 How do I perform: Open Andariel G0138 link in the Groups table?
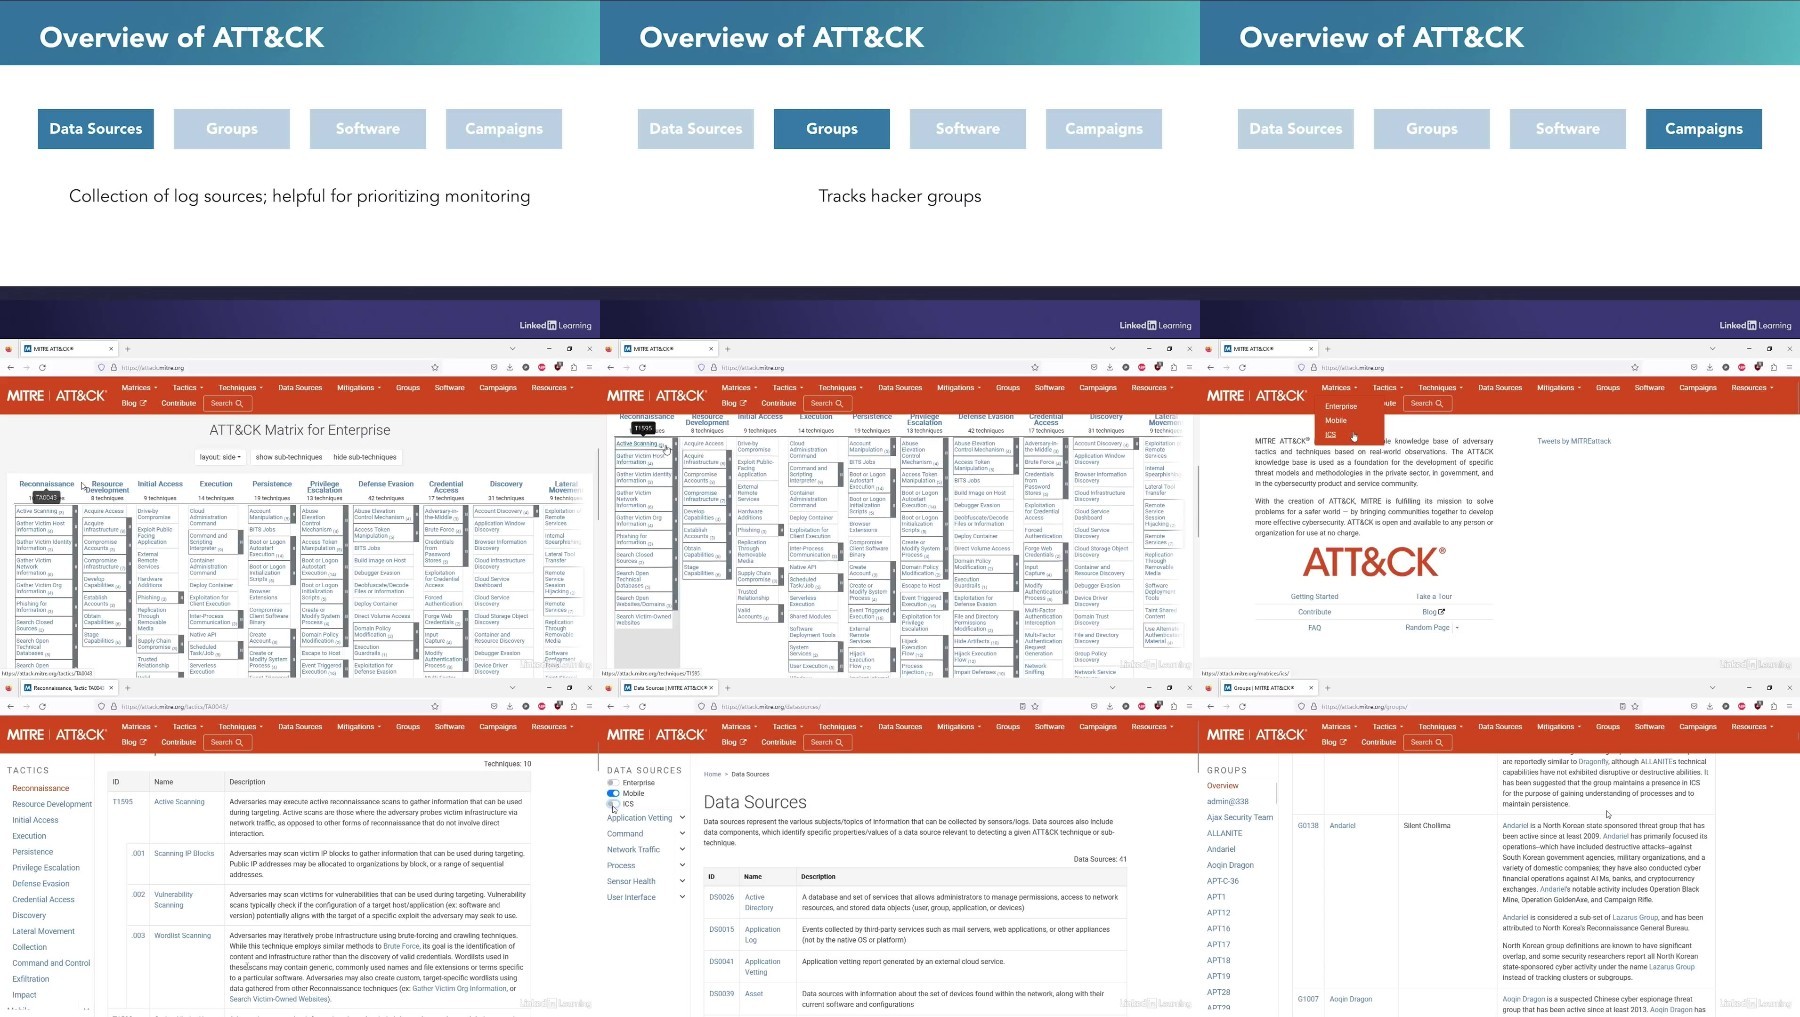(1342, 826)
